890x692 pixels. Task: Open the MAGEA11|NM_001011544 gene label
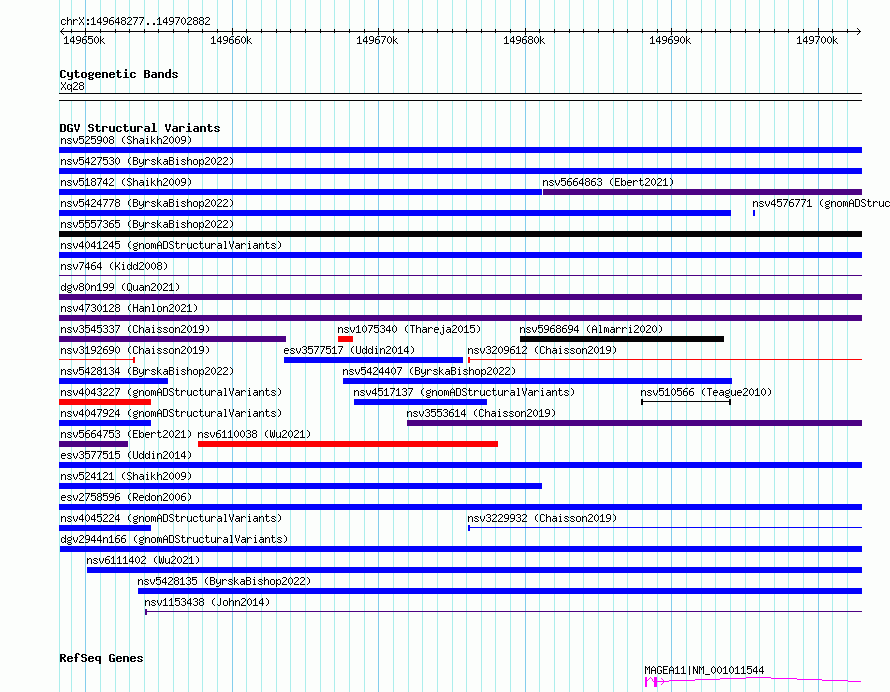(704, 670)
